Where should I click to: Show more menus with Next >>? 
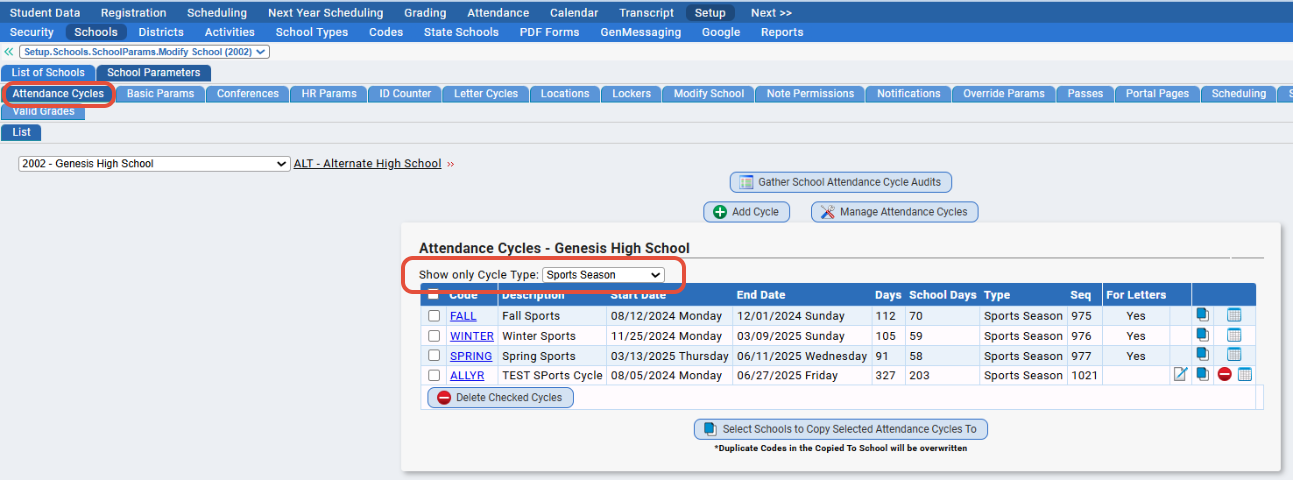771,13
